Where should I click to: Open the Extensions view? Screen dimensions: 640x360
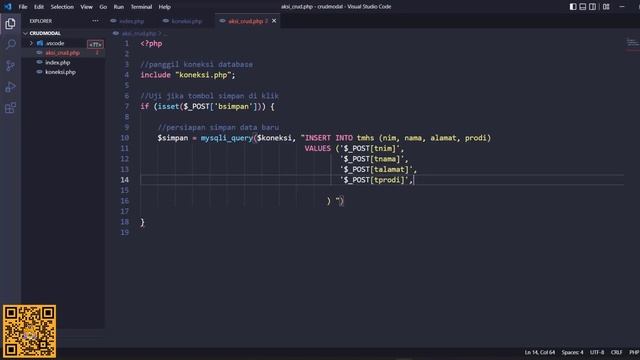coord(10,108)
